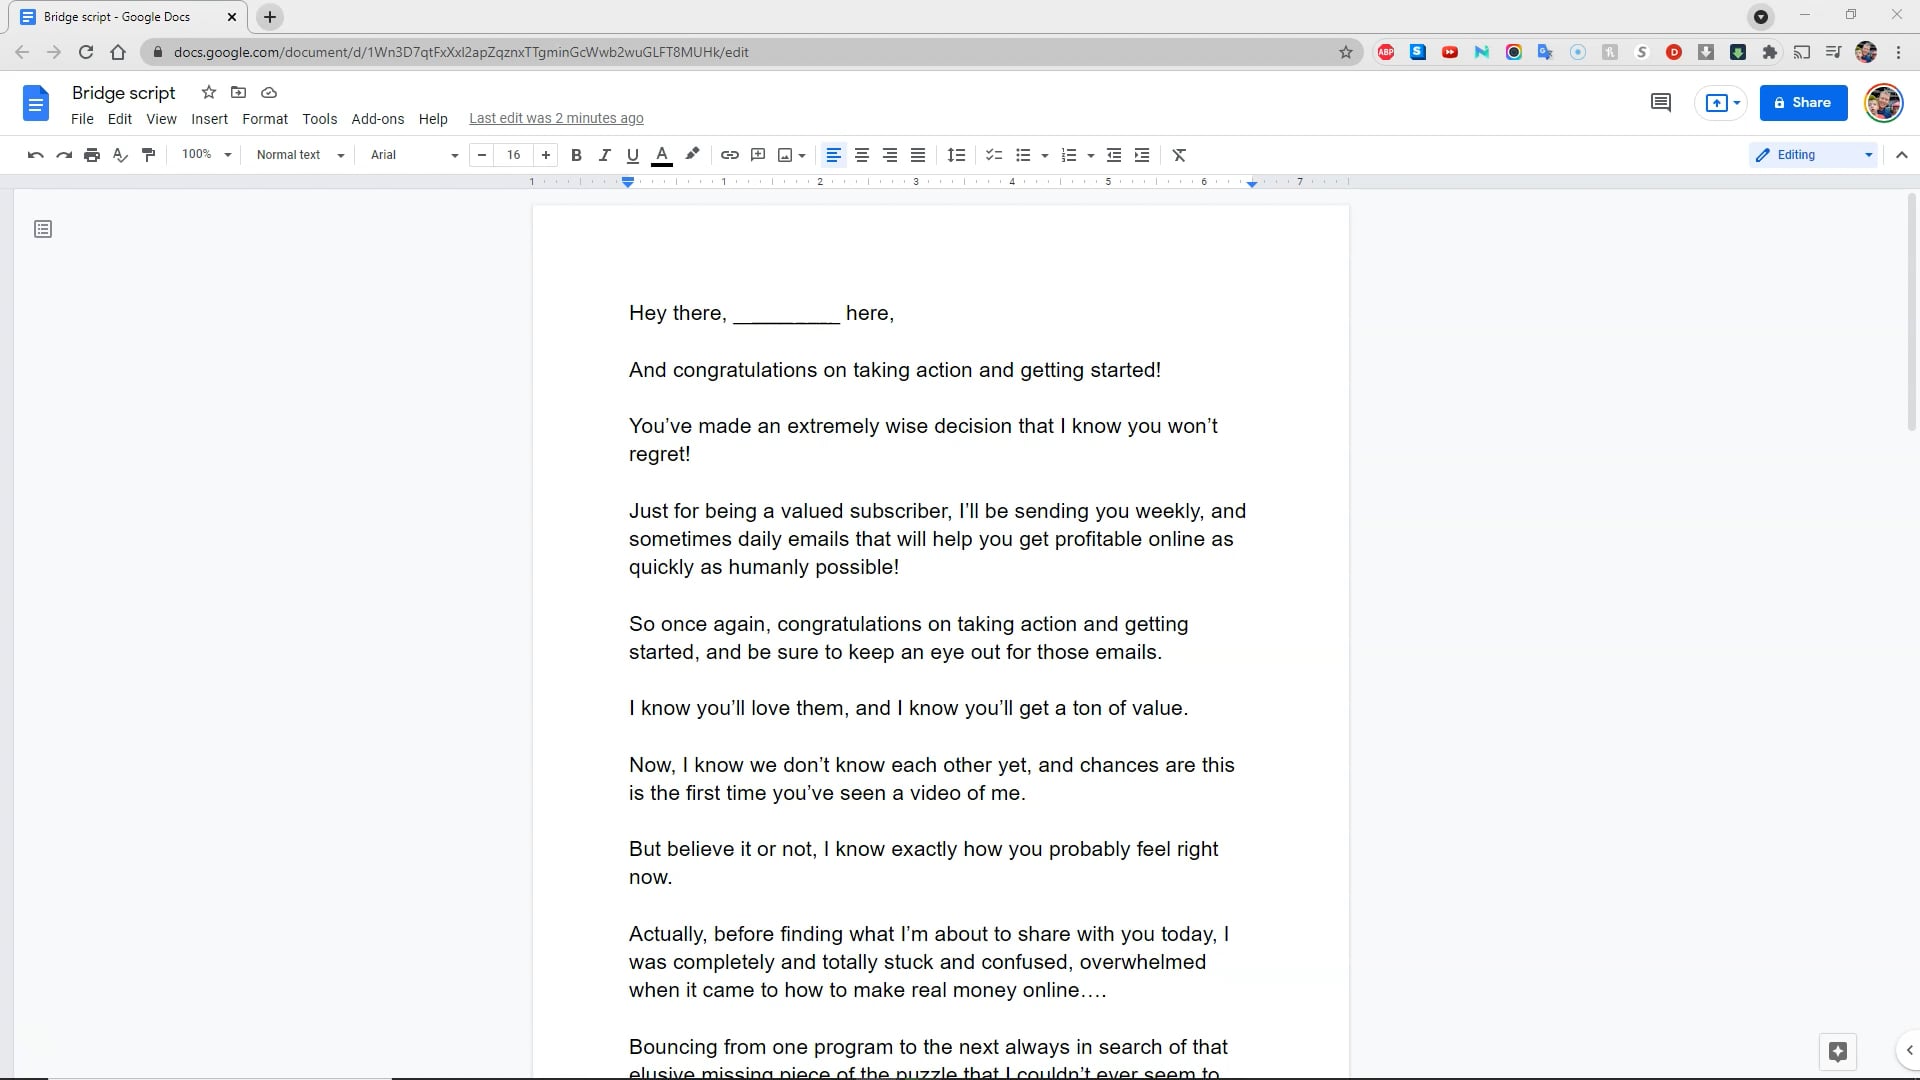This screenshot has width=1920, height=1080.
Task: Open the Editing mode dropdown
Action: coord(1814,155)
